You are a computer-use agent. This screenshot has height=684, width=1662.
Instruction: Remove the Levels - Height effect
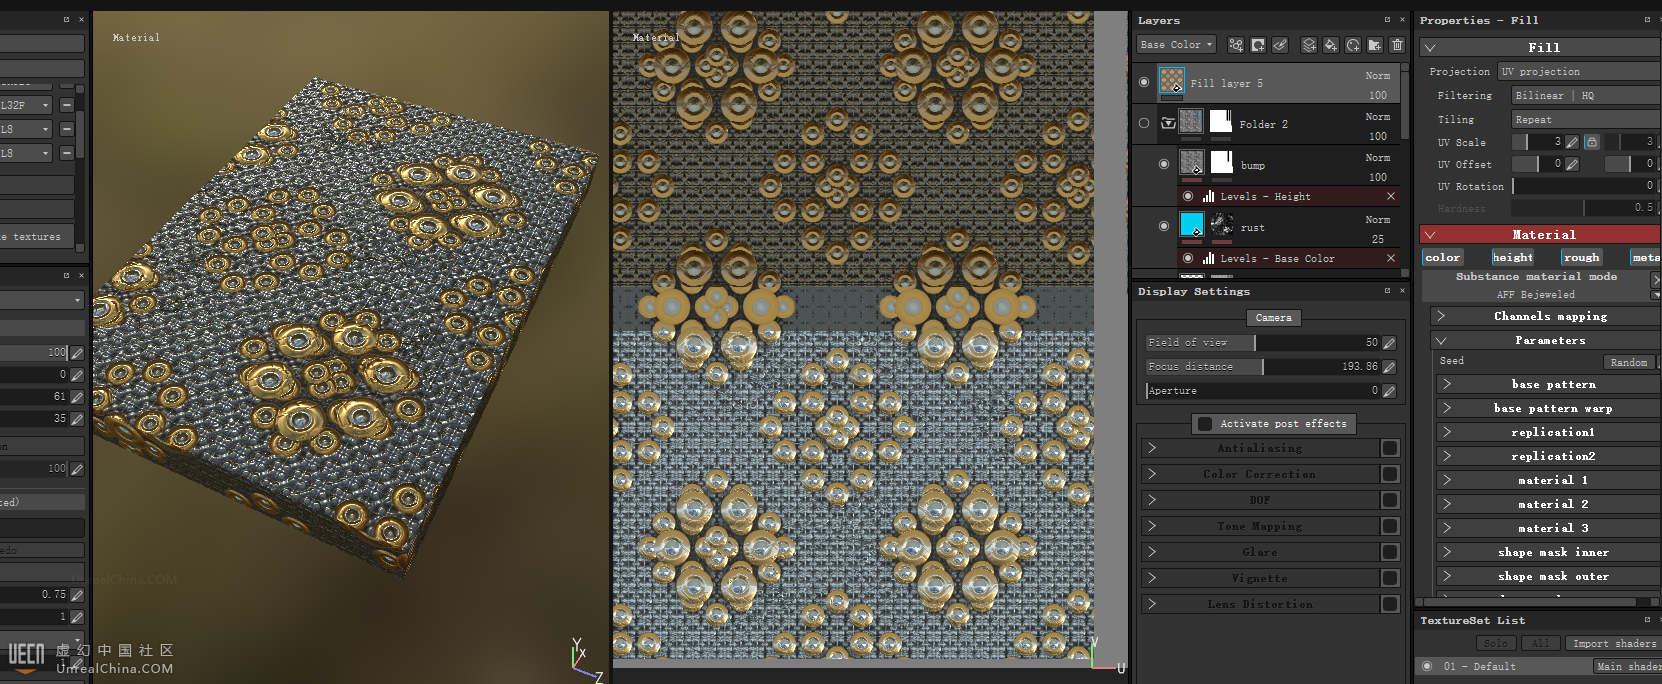[x=1390, y=196]
